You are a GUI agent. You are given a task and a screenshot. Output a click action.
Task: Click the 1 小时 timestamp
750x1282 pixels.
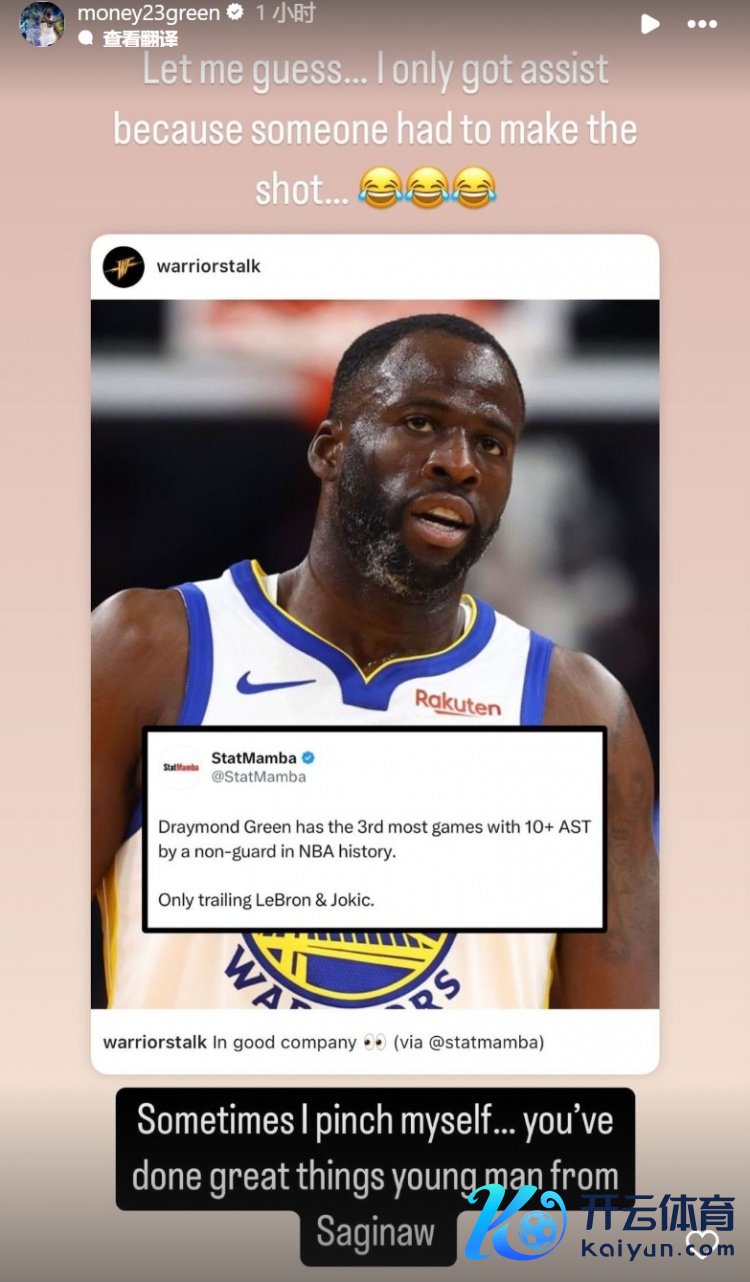[285, 13]
